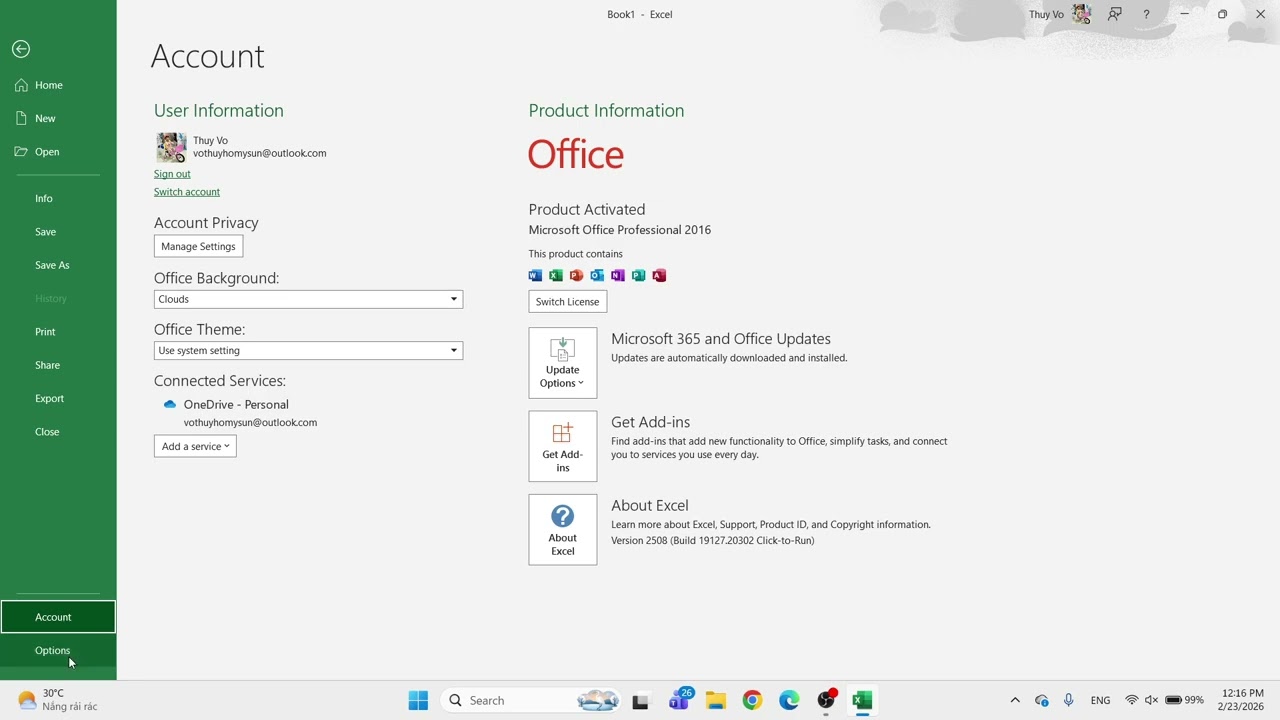1280x720 pixels.
Task: Click the Home house icon in sidebar
Action: (x=21, y=85)
